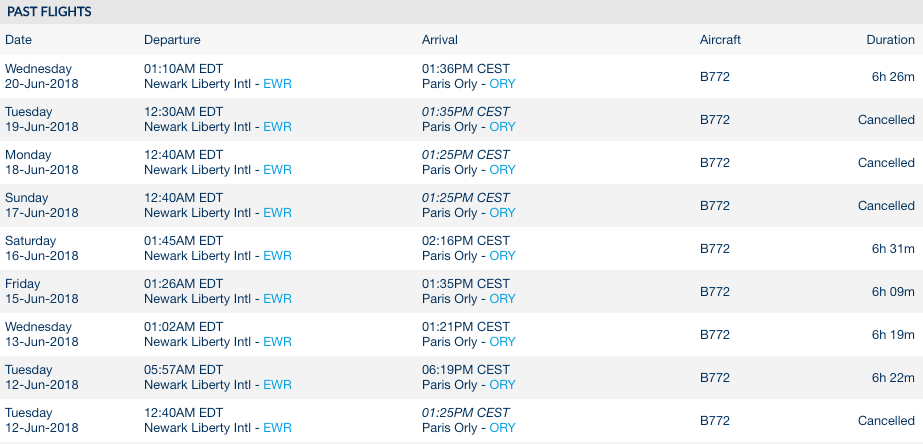Open ORY link in 20-Jun-2018 row
The height and width of the screenshot is (444, 923).
(502, 84)
